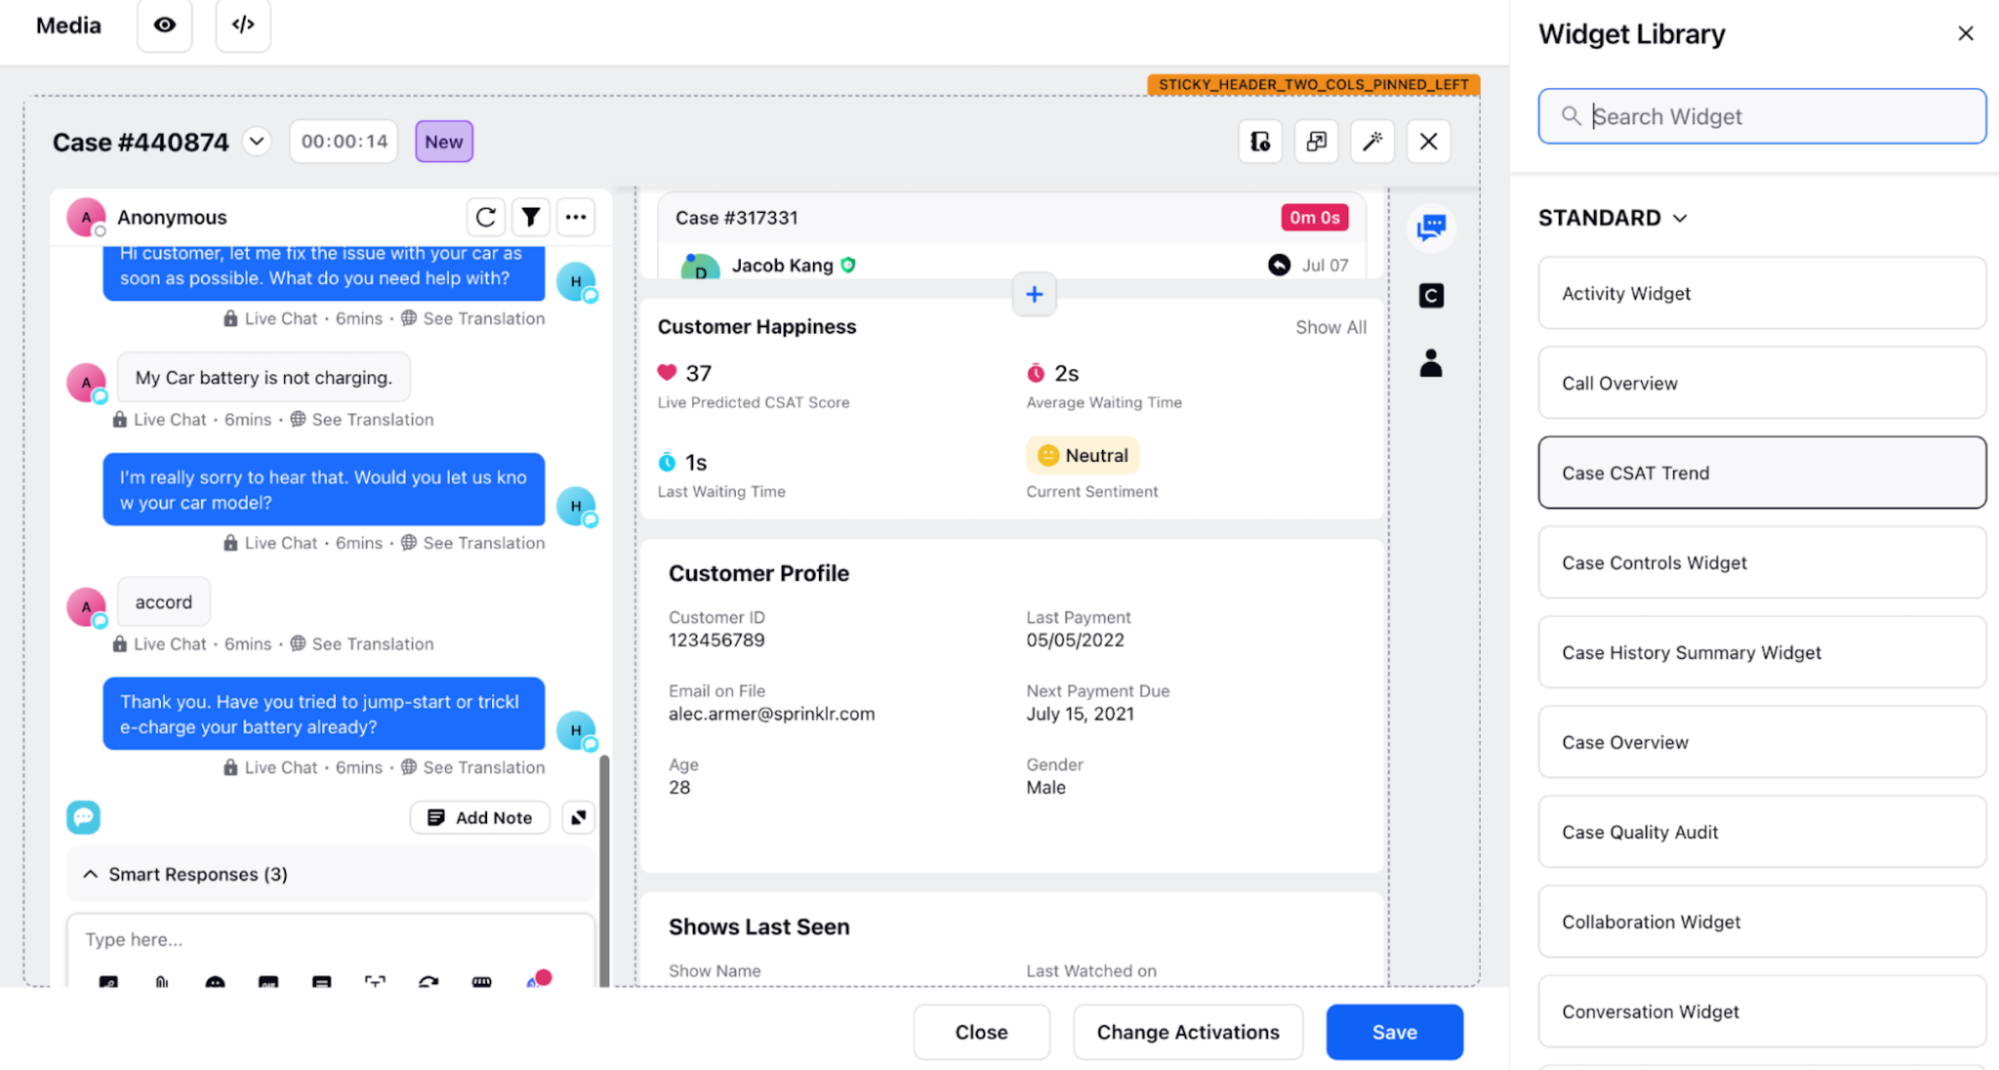Click the lock icon under 'accord' message
1999x1070 pixels.
coord(120,644)
